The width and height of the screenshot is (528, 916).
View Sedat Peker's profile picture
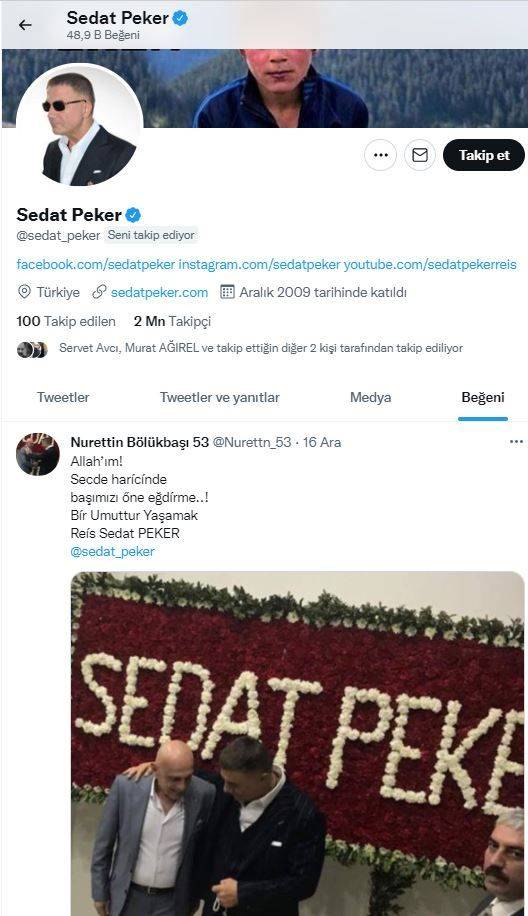pyautogui.click(x=79, y=127)
